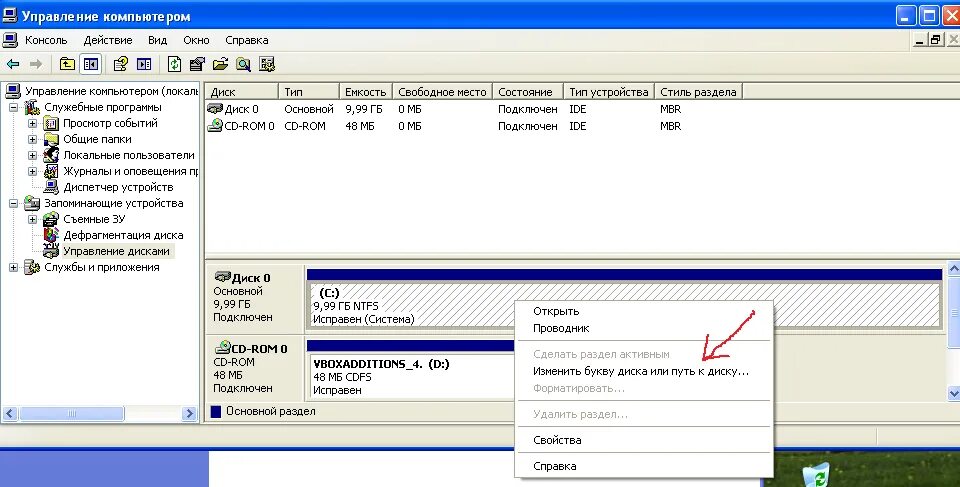Toggle the show/hide console tree toolbar icon
Image resolution: width=960 pixels, height=487 pixels.
click(91, 64)
